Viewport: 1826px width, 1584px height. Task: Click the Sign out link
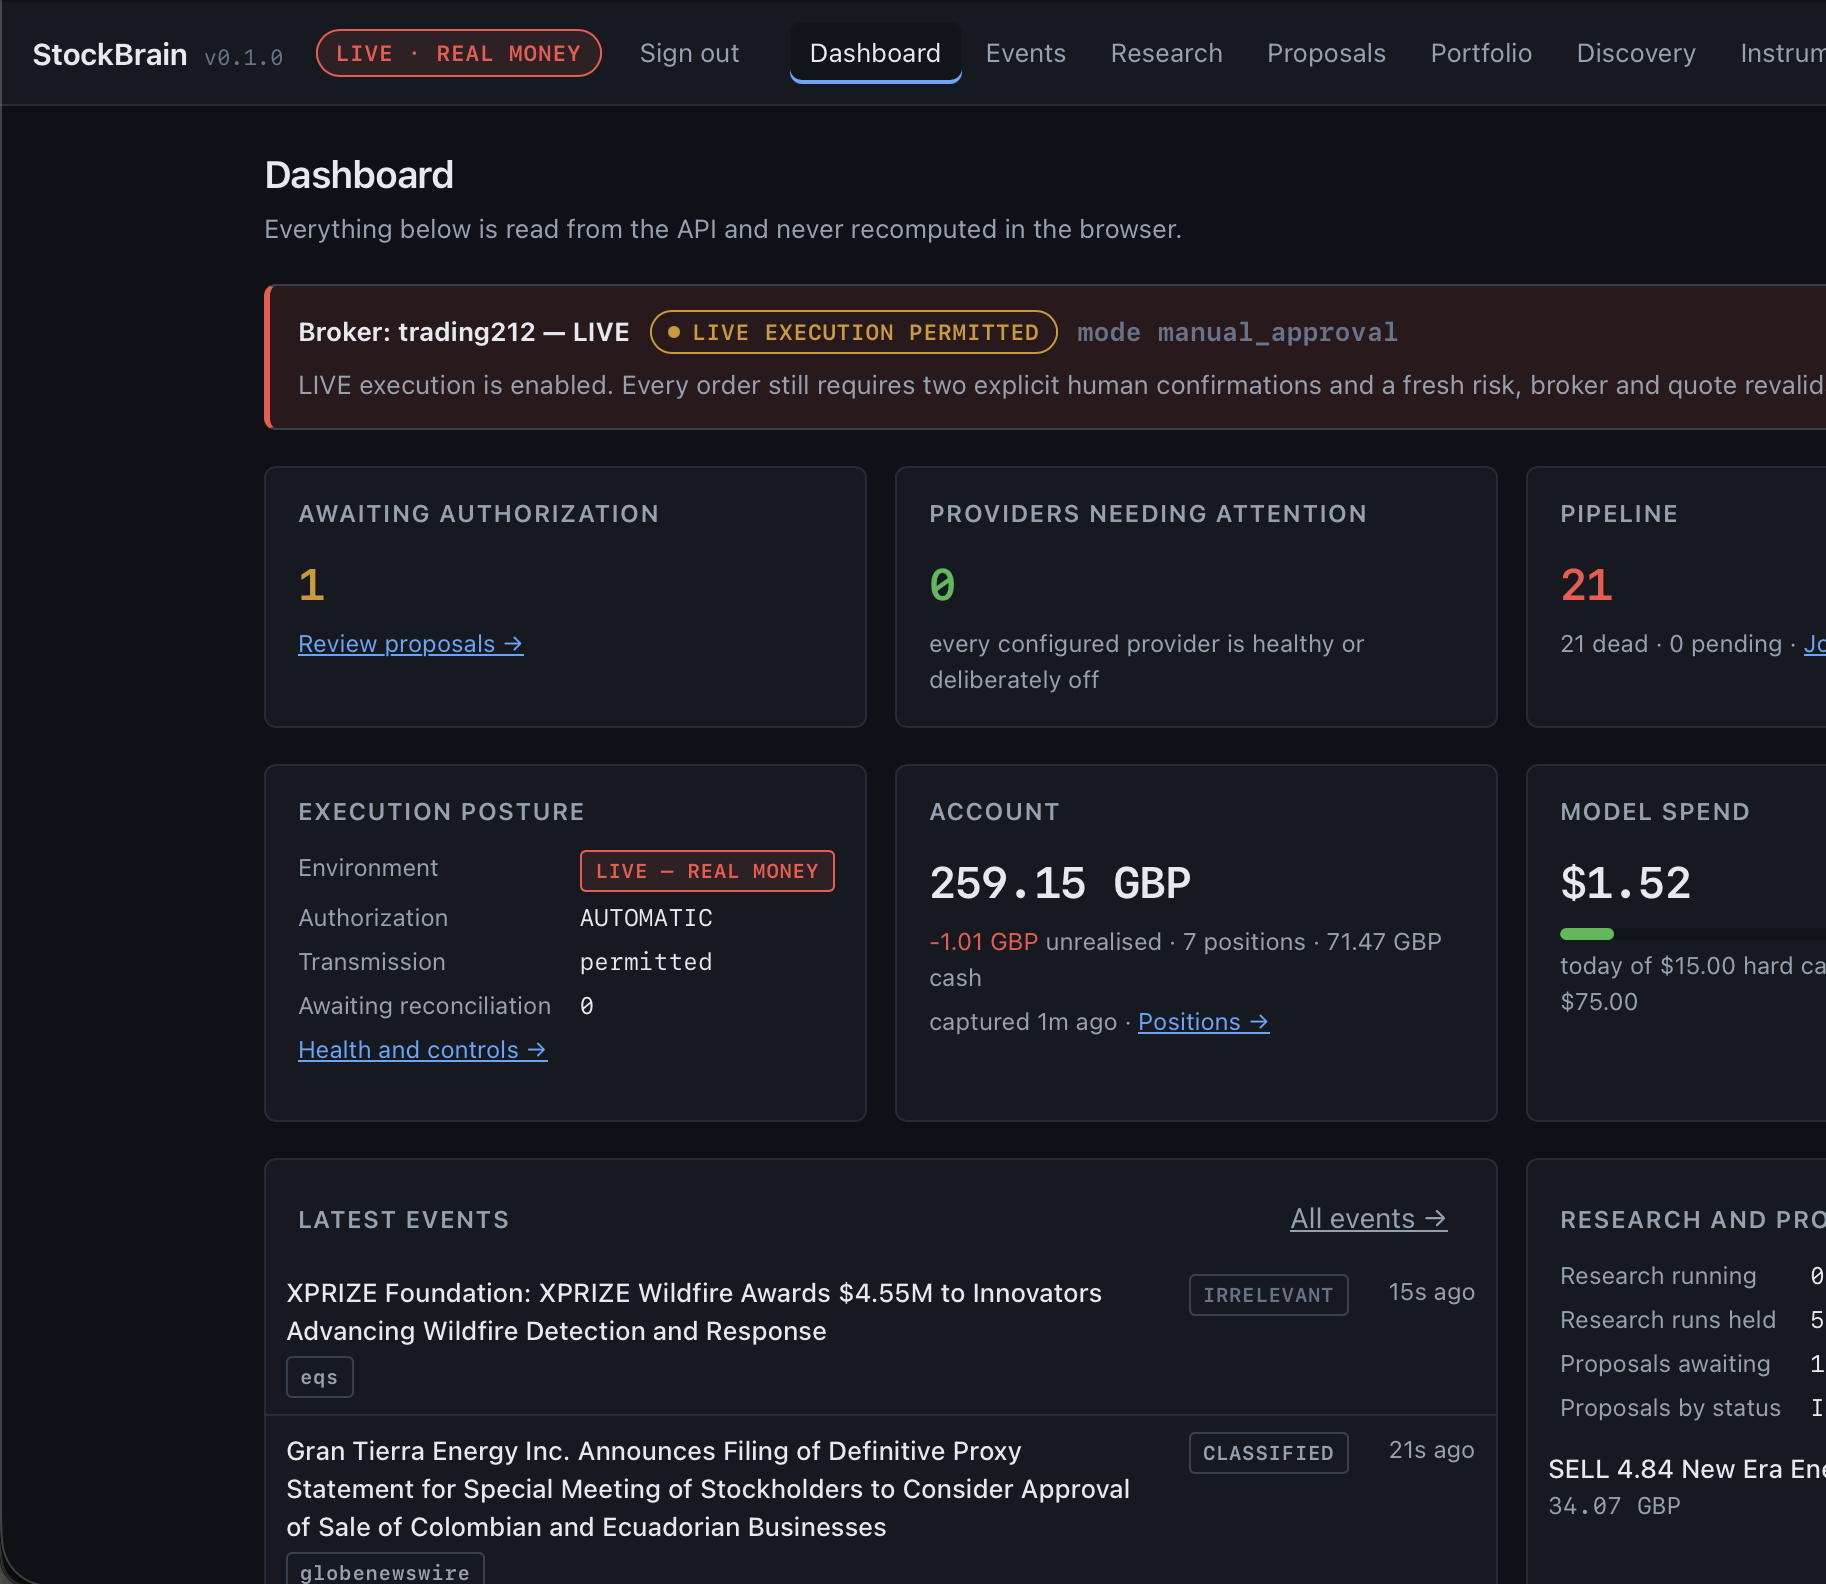point(689,53)
